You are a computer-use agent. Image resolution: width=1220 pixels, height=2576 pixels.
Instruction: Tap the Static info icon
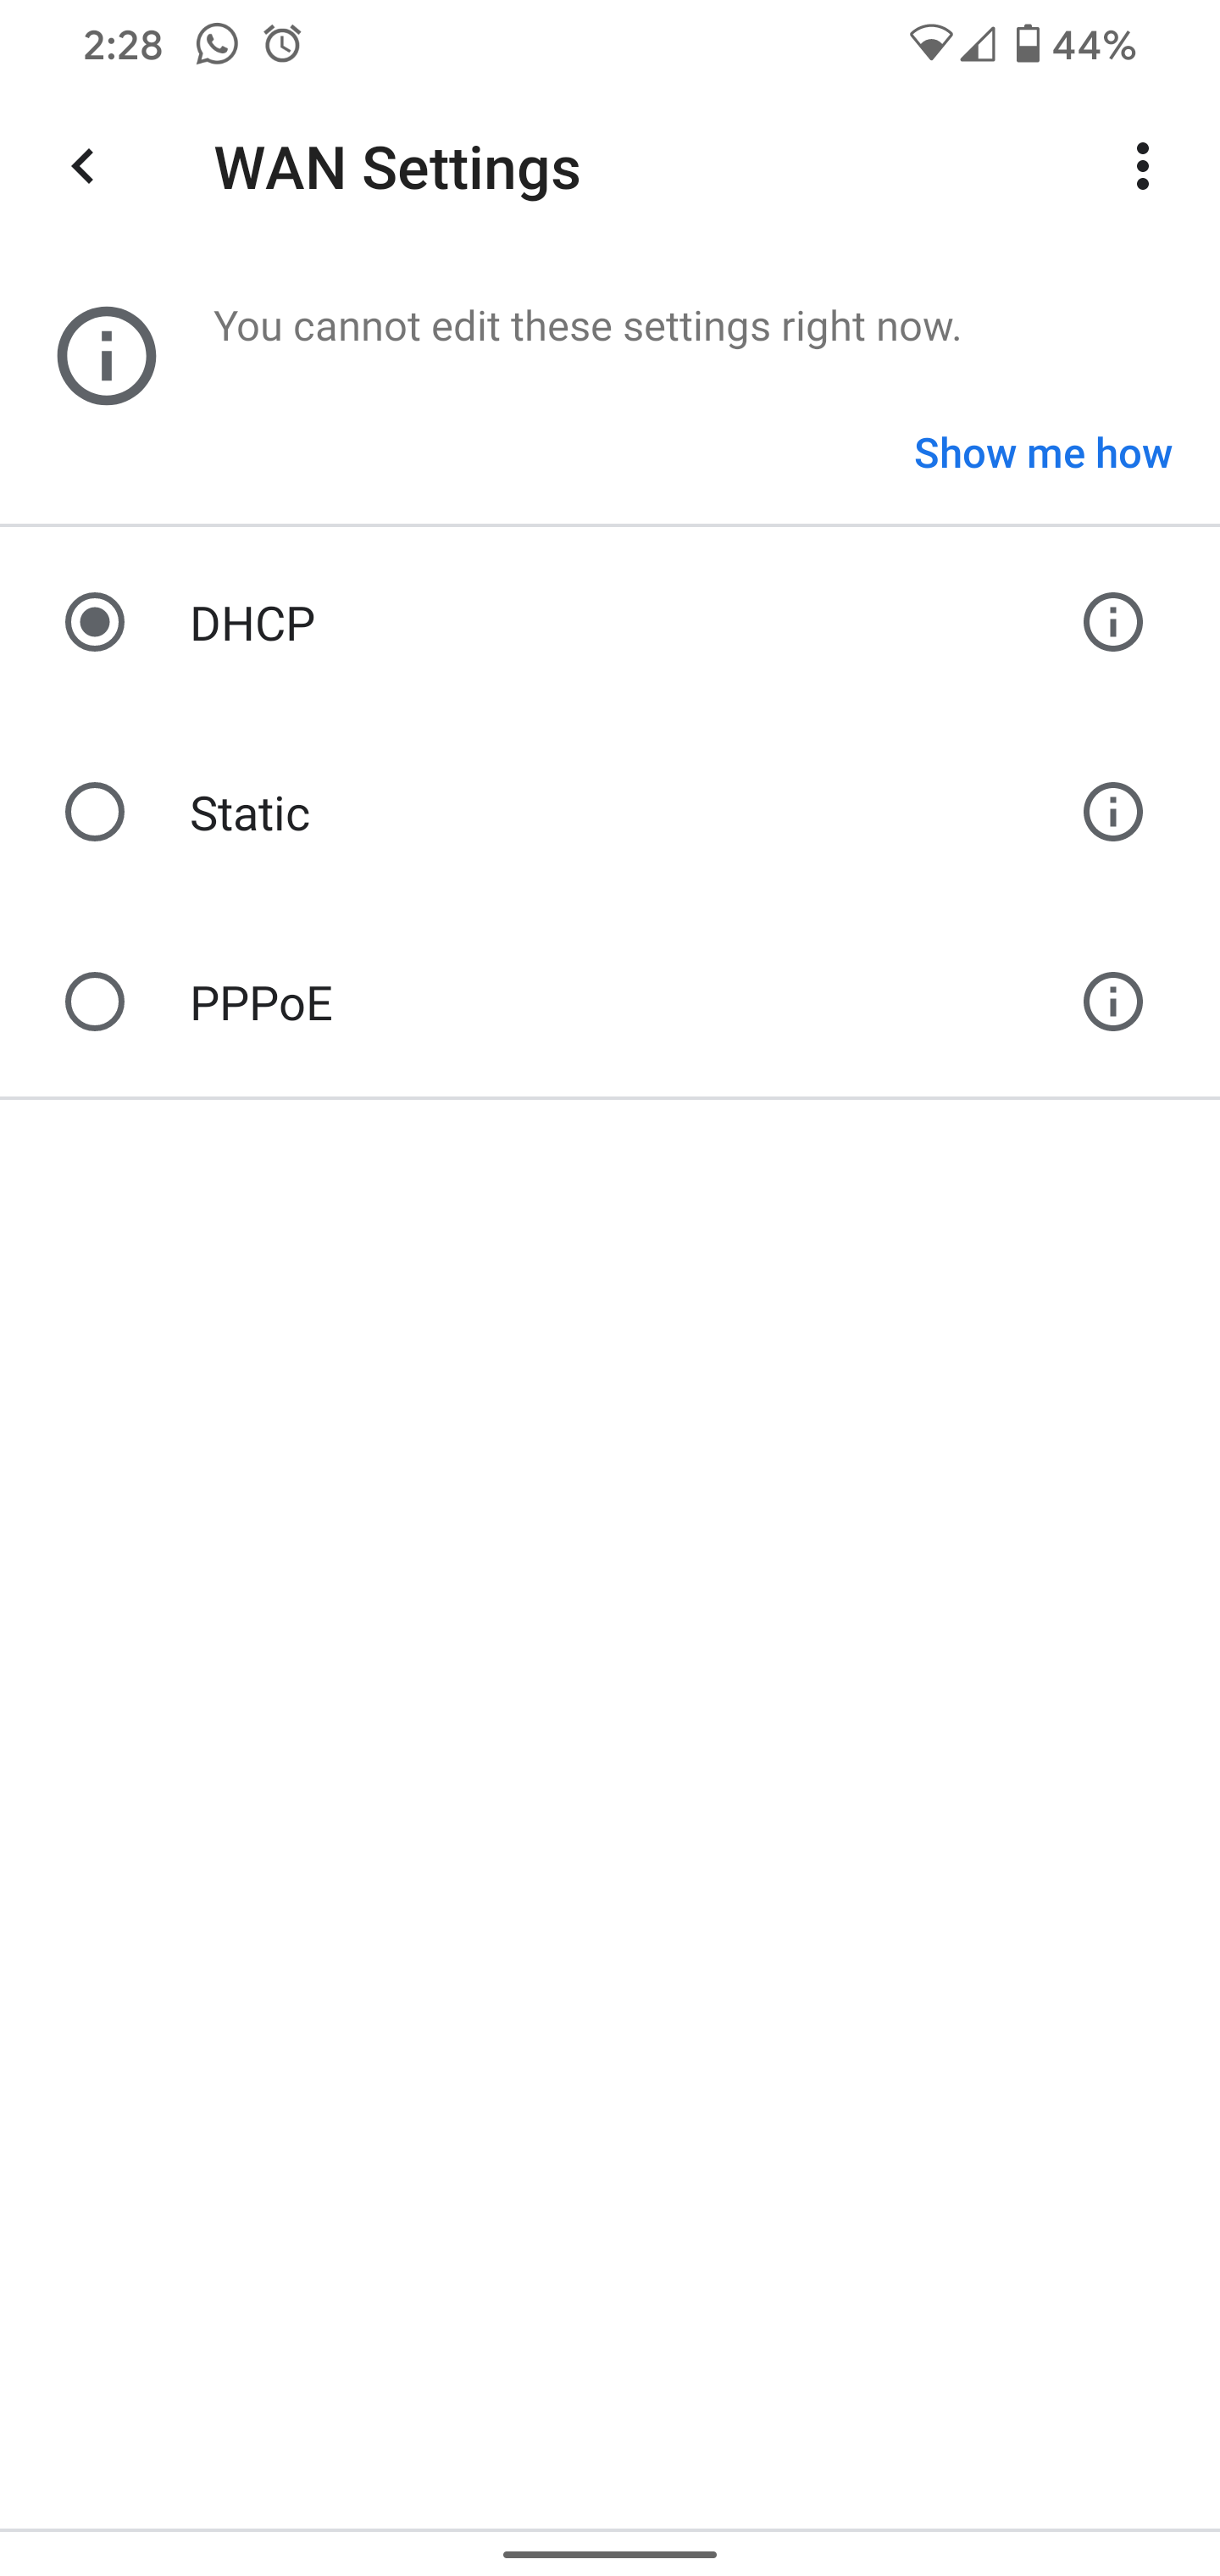click(x=1112, y=812)
